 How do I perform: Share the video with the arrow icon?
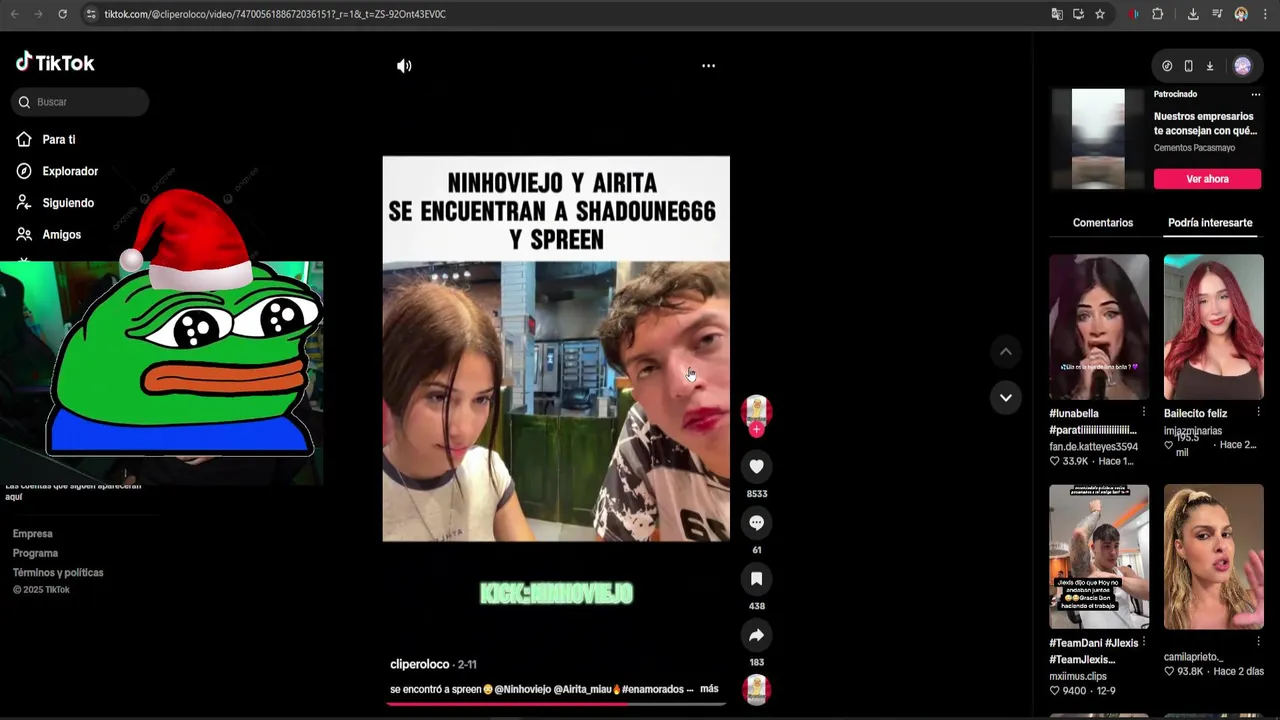coord(757,635)
